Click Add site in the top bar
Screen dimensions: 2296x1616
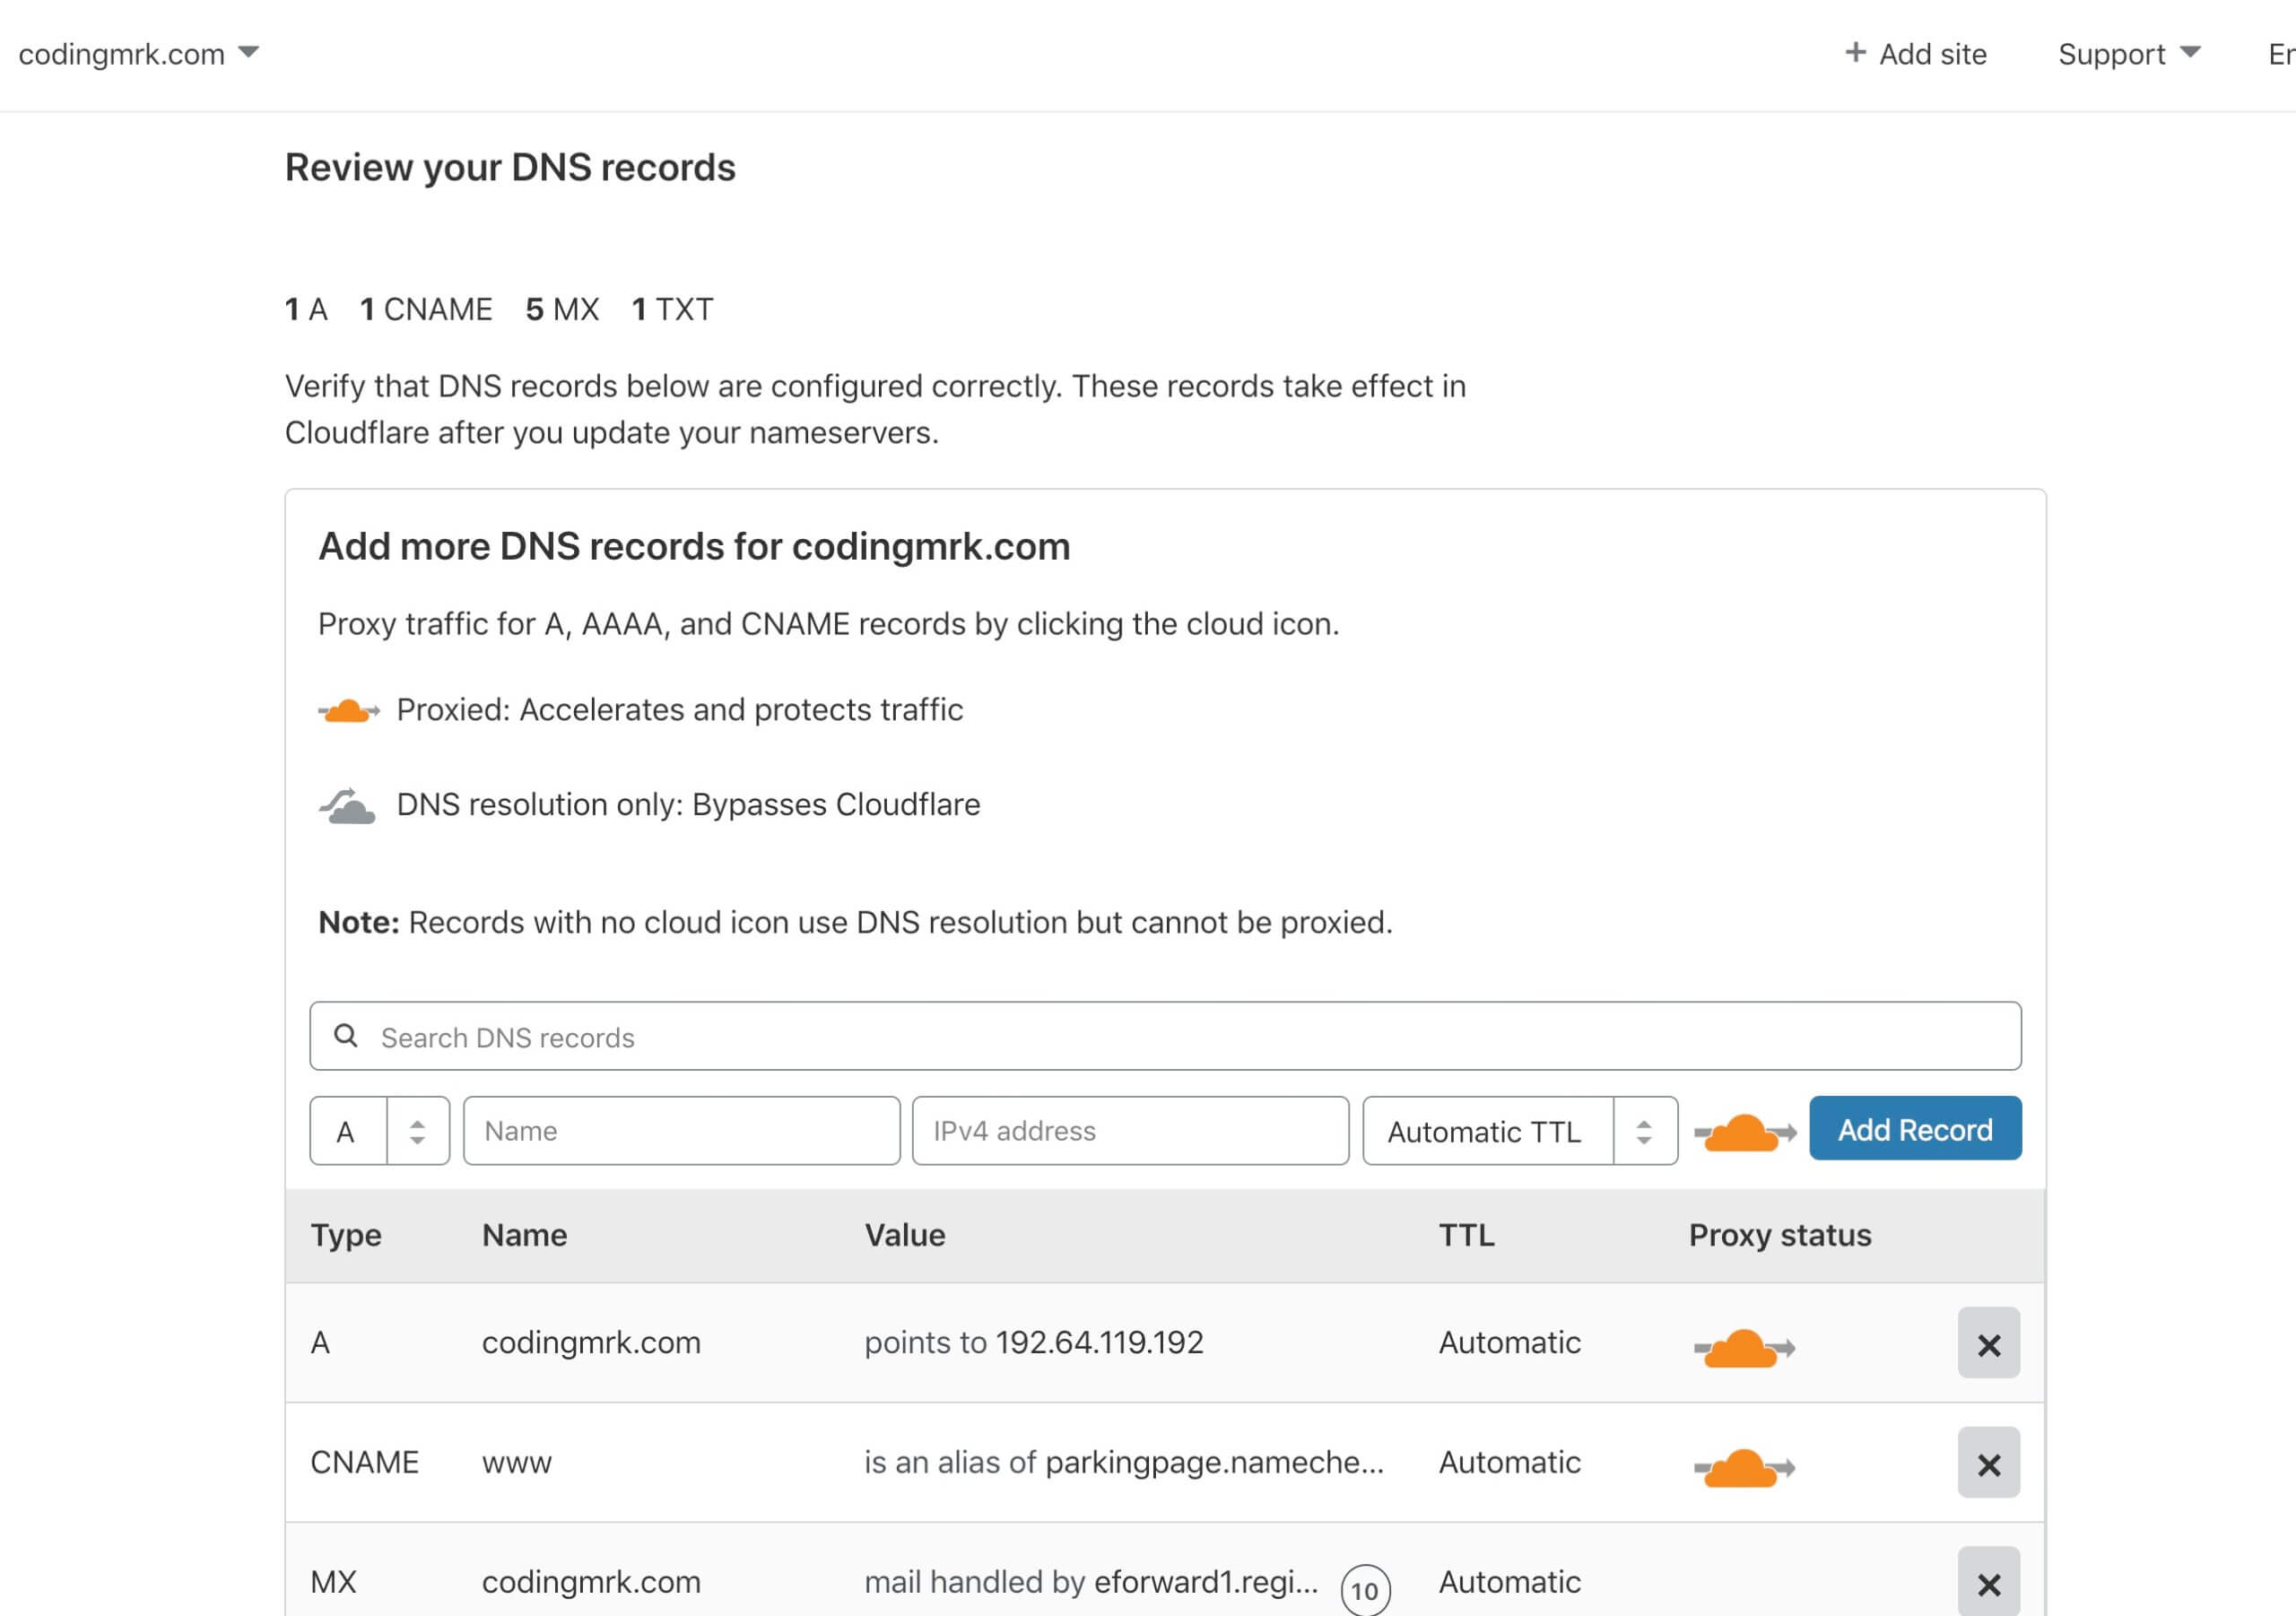pos(1915,54)
